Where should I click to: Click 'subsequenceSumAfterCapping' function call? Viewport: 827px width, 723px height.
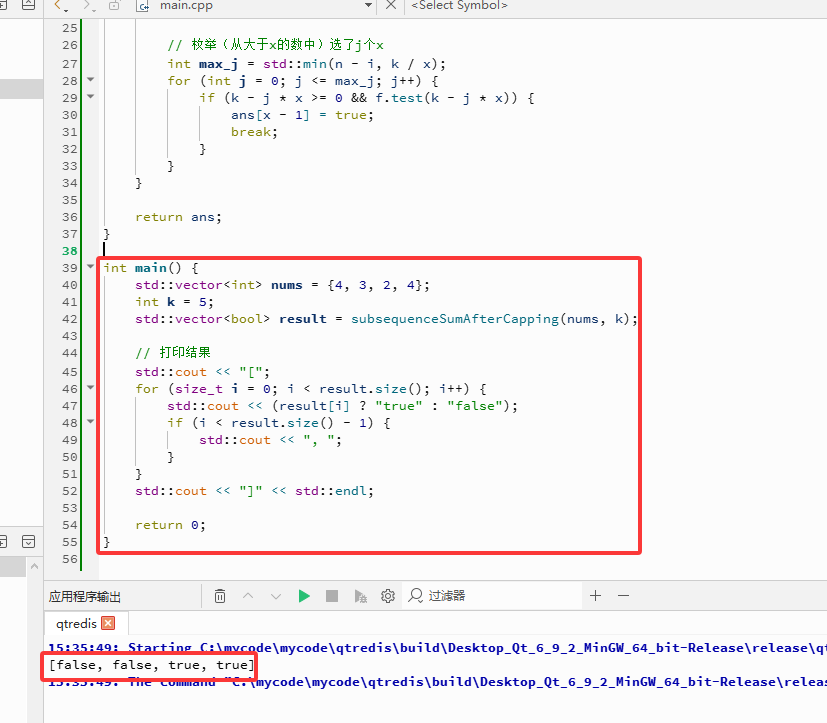455,319
